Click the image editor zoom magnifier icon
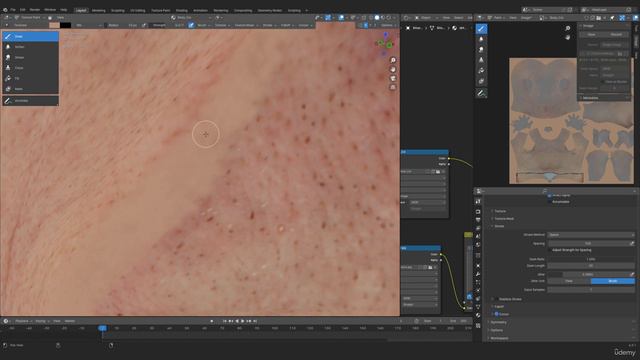The image size is (640, 360). [x=568, y=28]
